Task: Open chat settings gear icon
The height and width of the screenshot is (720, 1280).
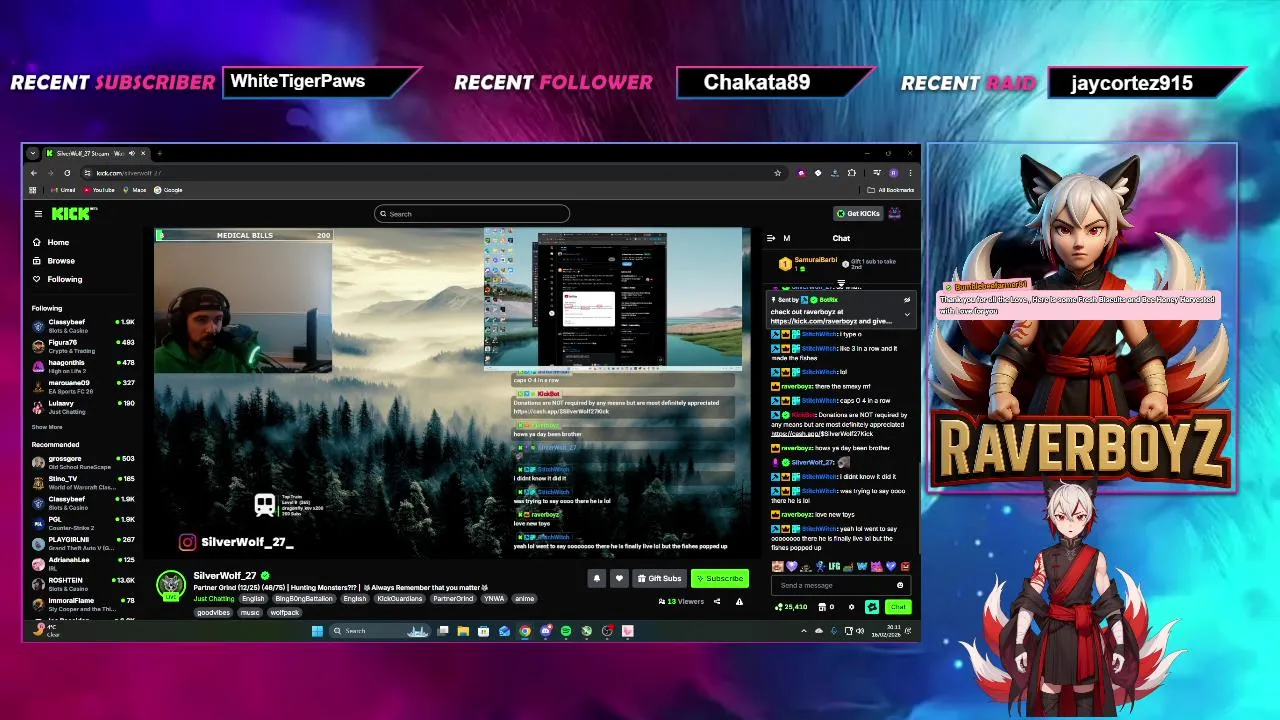Action: coord(851,607)
